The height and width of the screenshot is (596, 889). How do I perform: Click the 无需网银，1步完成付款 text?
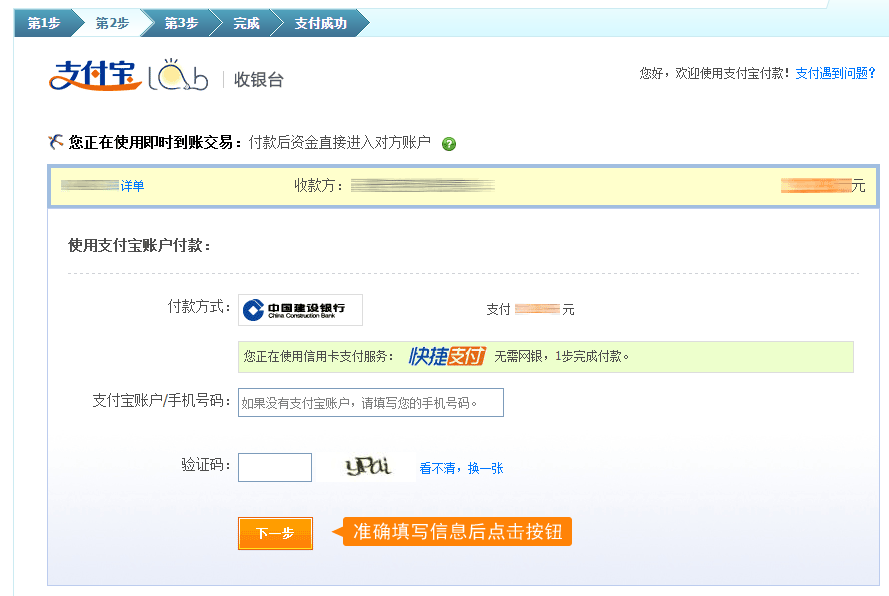click(561, 357)
